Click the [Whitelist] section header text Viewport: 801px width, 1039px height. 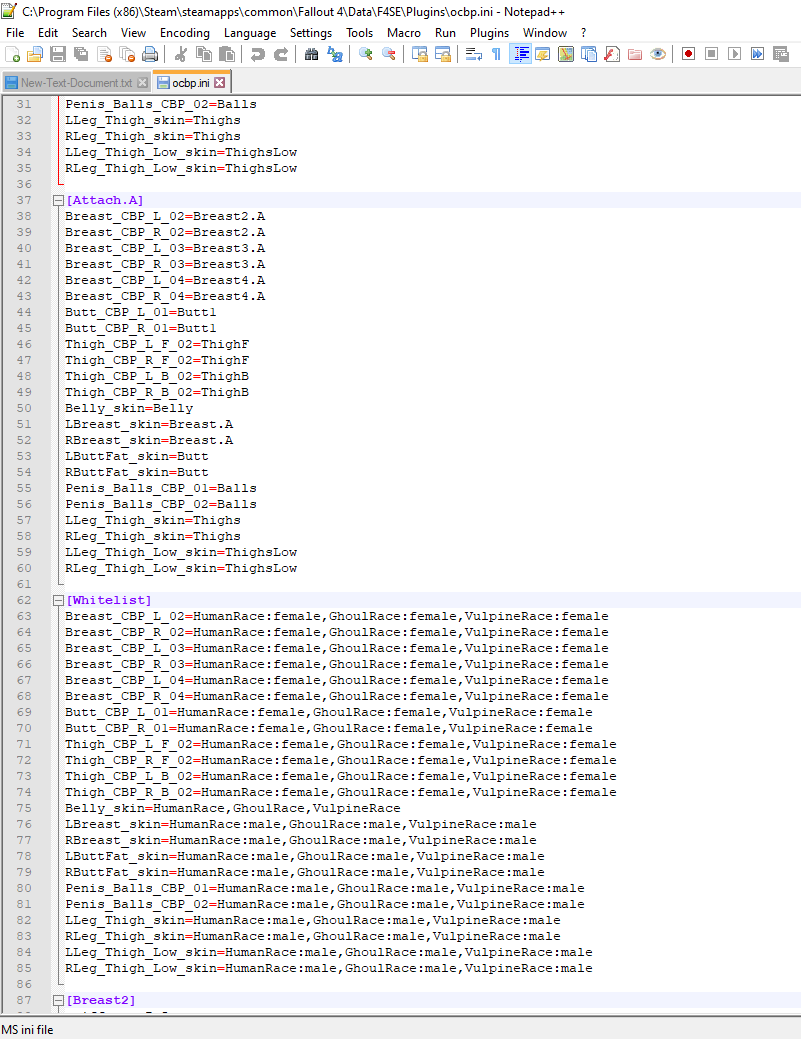109,600
